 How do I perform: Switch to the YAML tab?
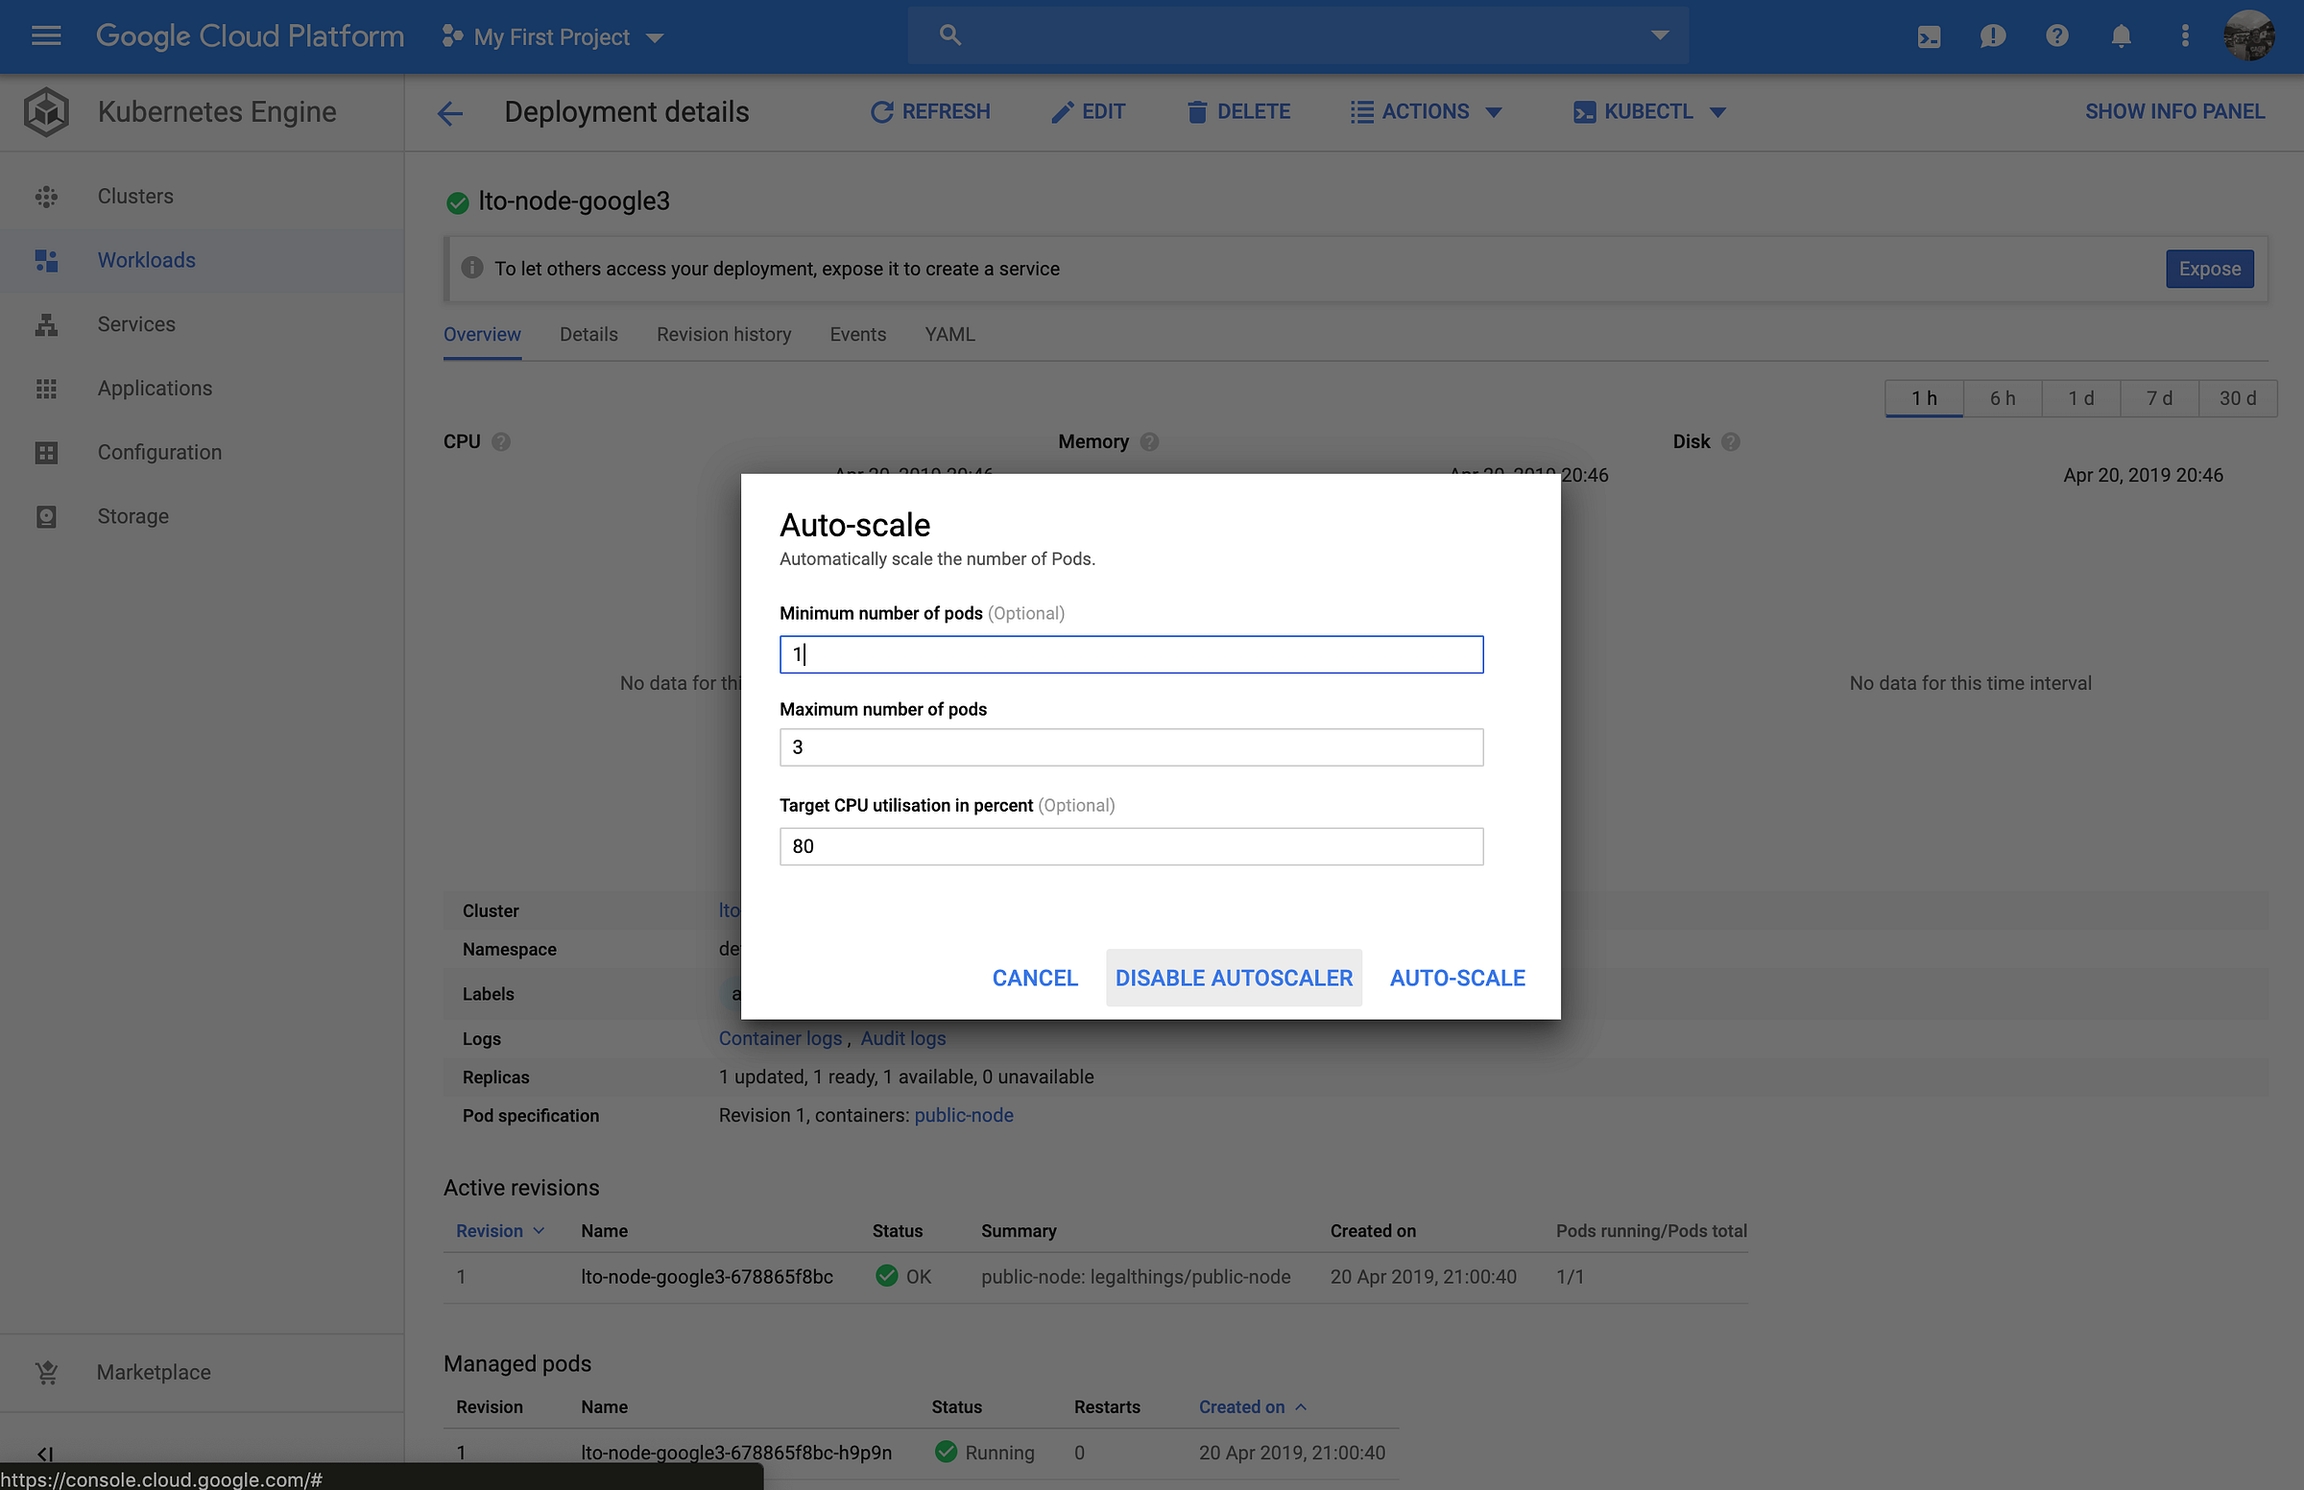click(949, 334)
